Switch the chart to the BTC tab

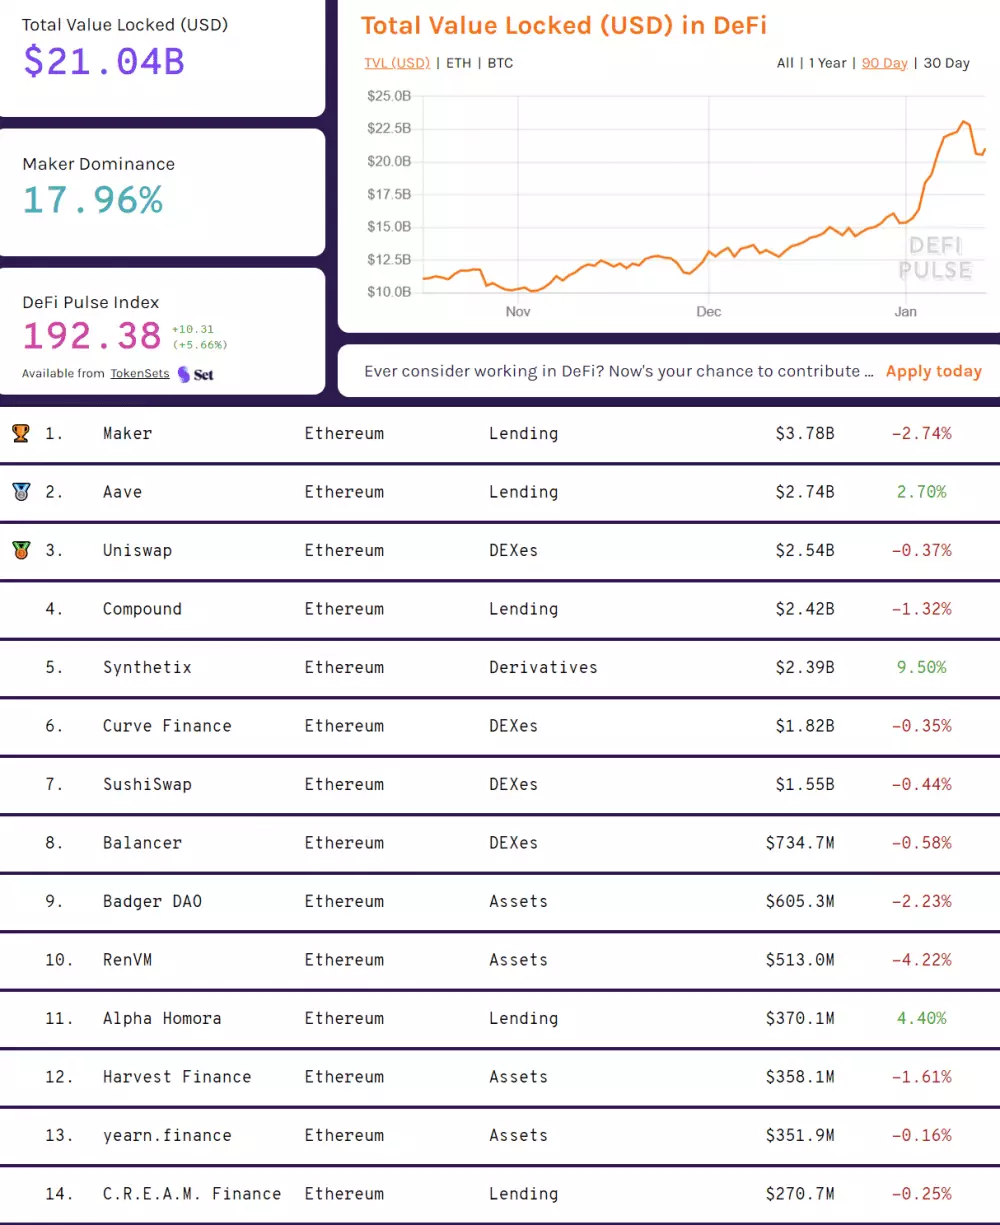coord(500,62)
